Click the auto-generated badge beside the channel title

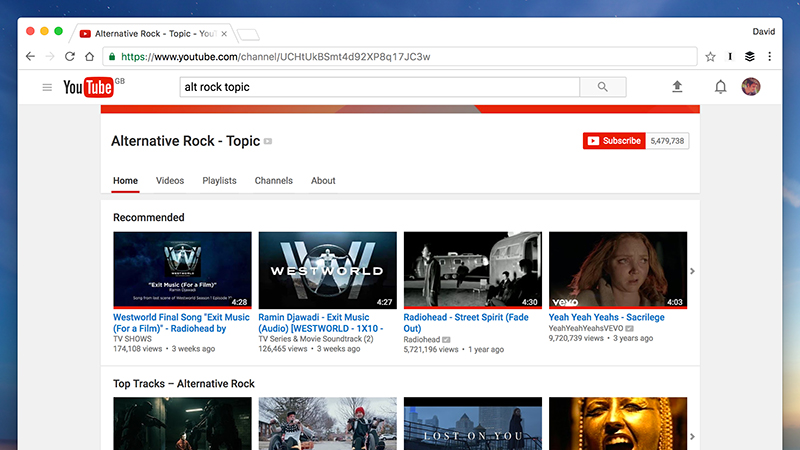tap(268, 141)
